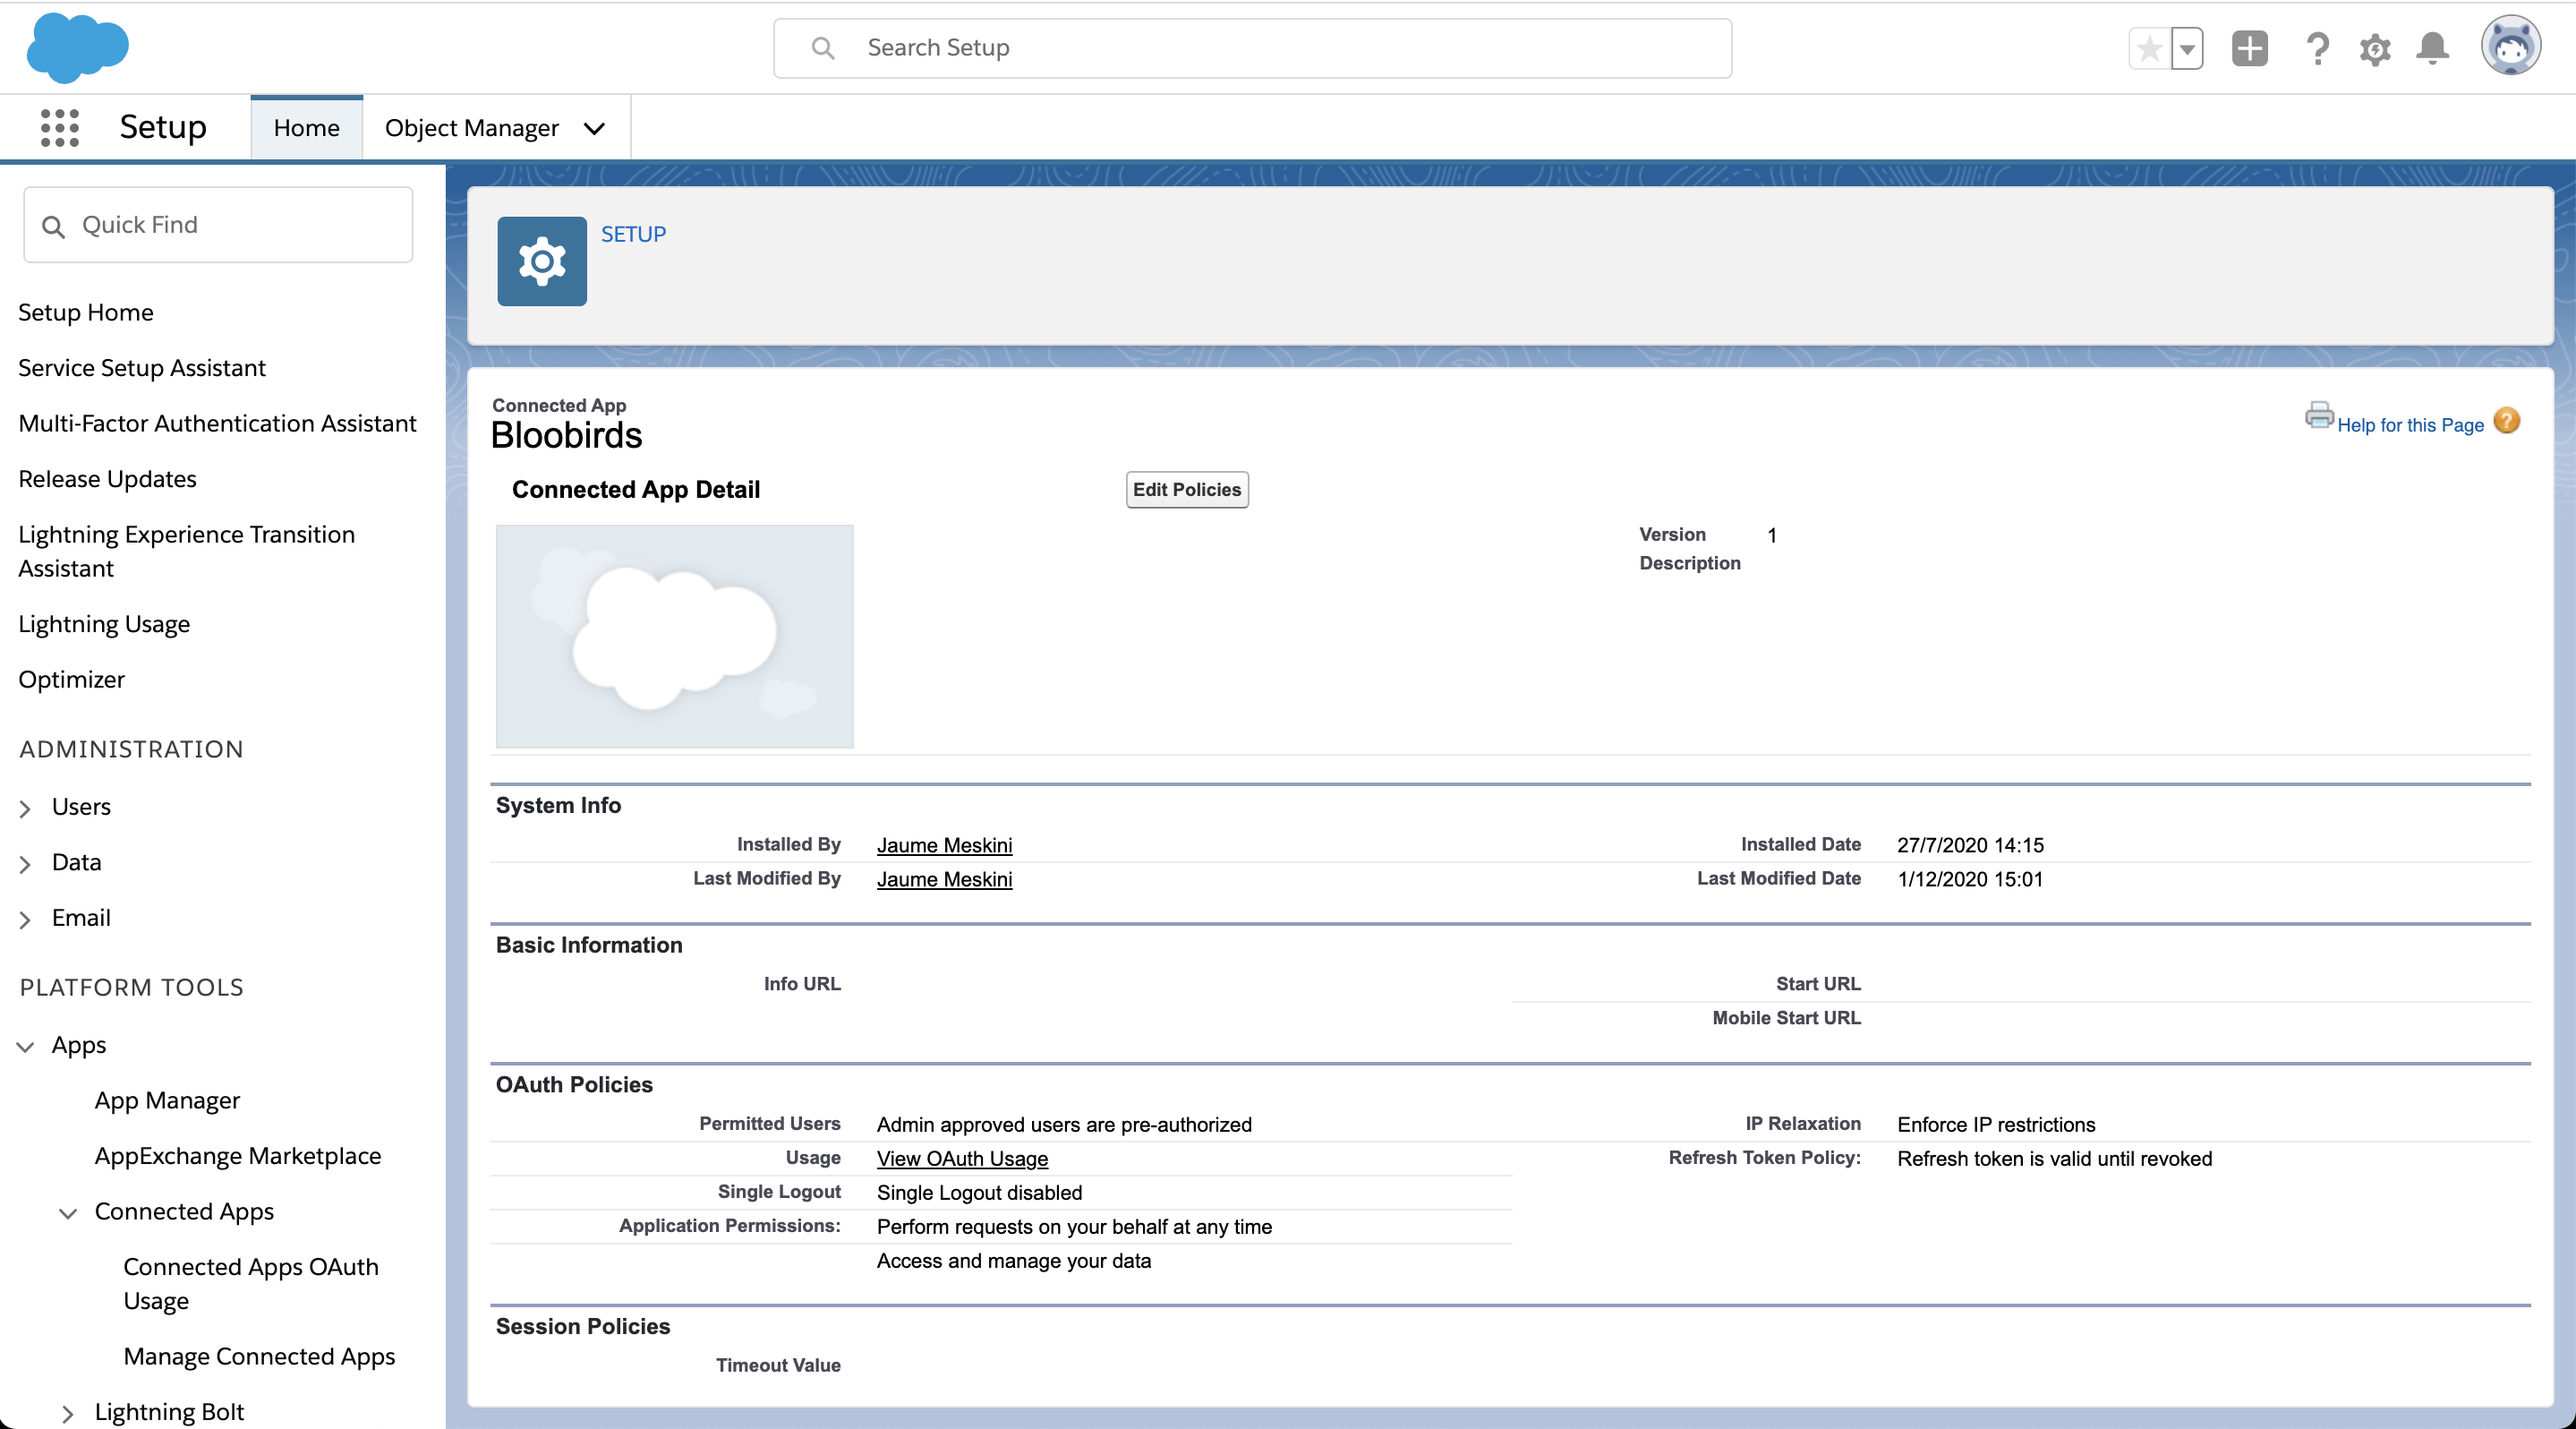Switch to the Home tab
The width and height of the screenshot is (2576, 1429).
pyautogui.click(x=306, y=128)
